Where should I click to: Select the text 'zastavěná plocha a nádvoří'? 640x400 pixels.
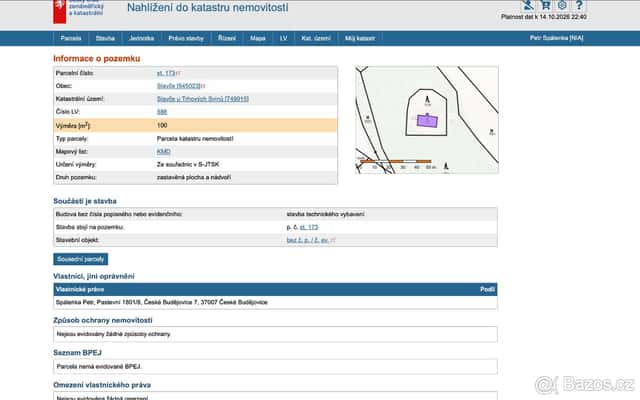(194, 178)
